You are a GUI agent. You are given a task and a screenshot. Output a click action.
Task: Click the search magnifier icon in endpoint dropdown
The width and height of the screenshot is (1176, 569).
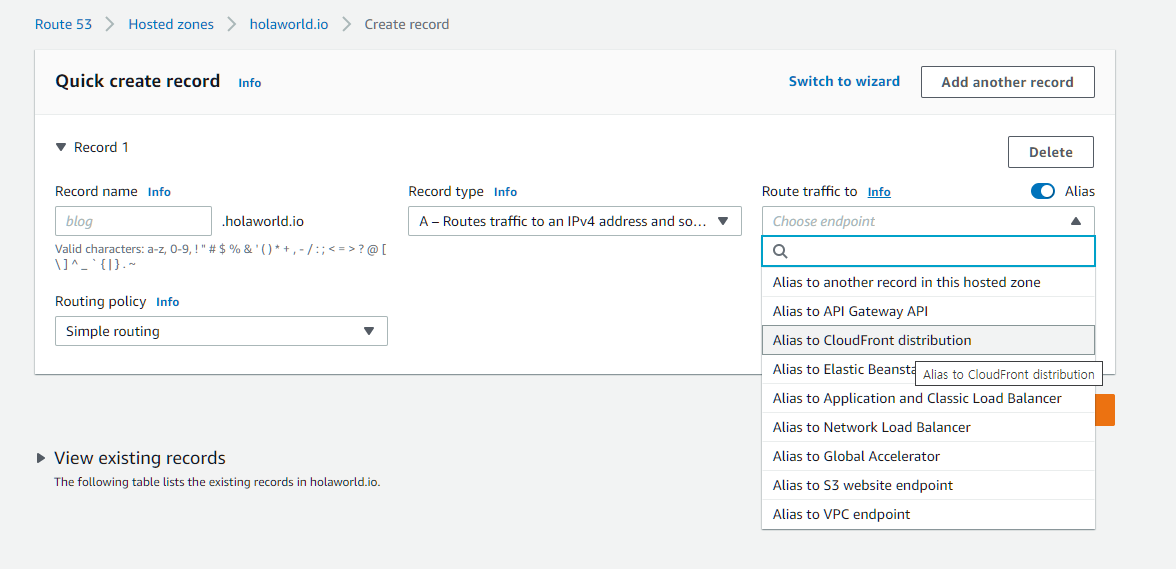click(780, 251)
